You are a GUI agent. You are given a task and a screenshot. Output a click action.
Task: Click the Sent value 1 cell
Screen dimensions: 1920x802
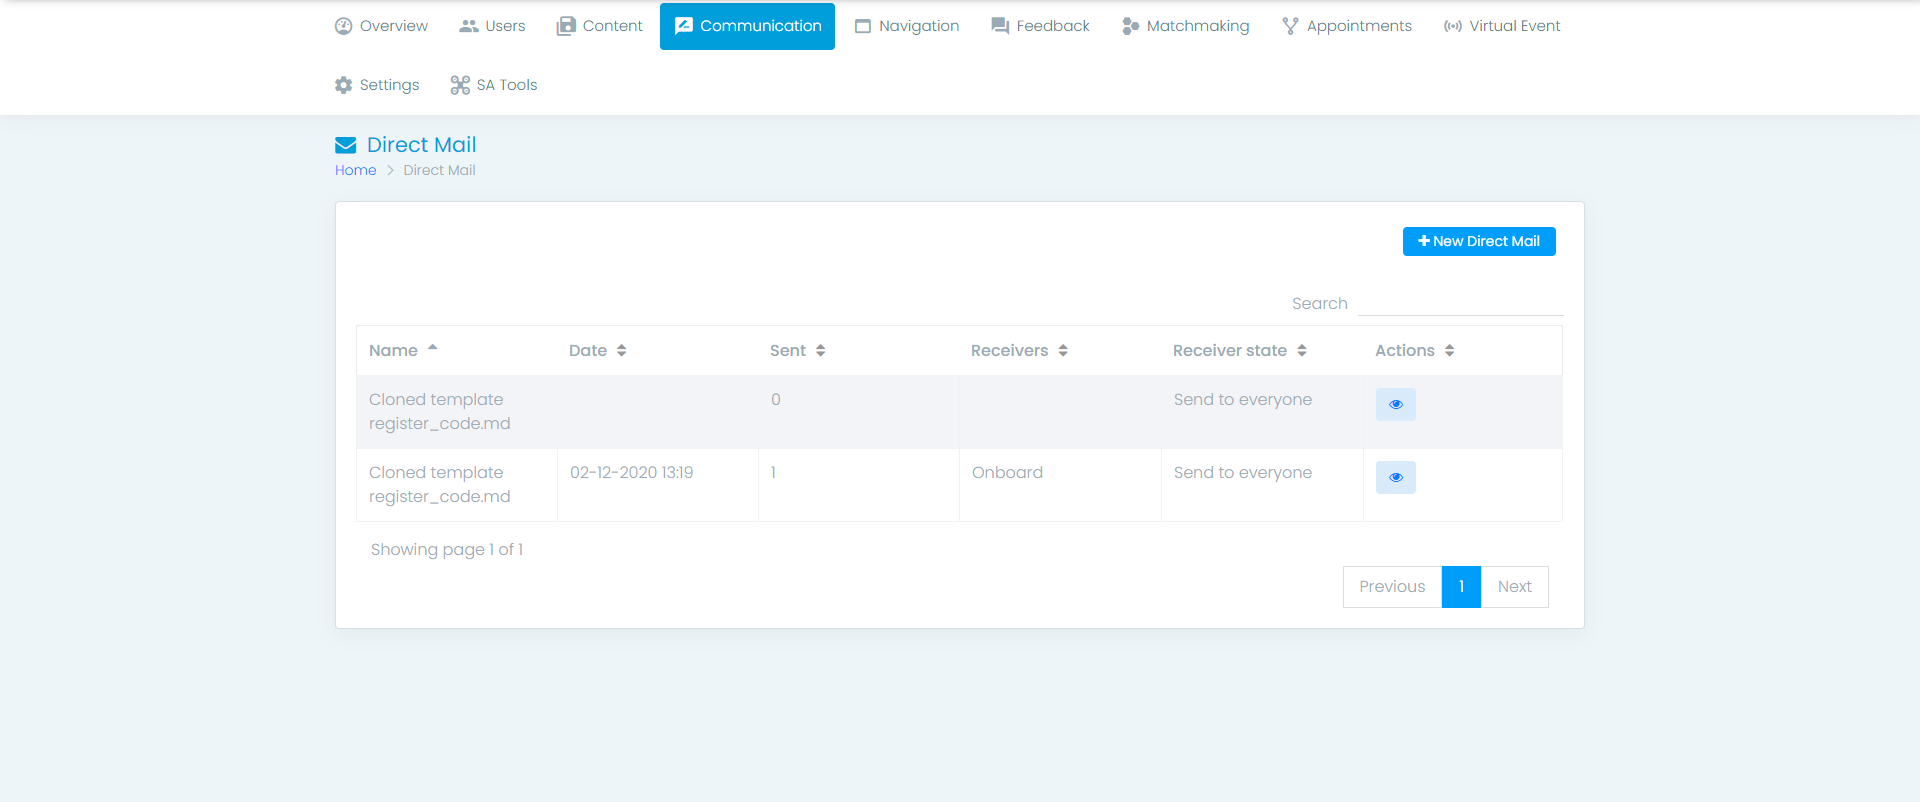coord(858,485)
